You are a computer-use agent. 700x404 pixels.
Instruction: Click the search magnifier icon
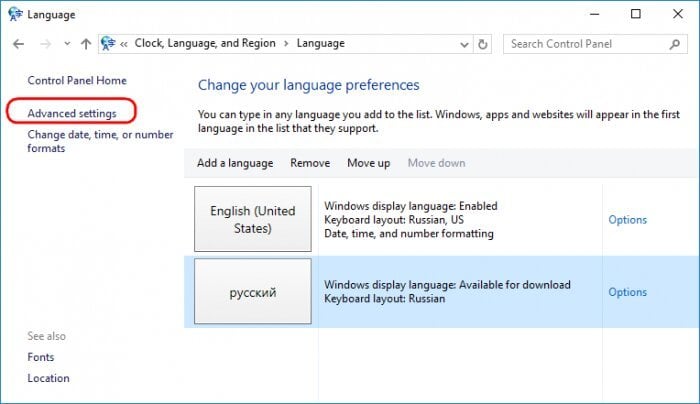(675, 44)
